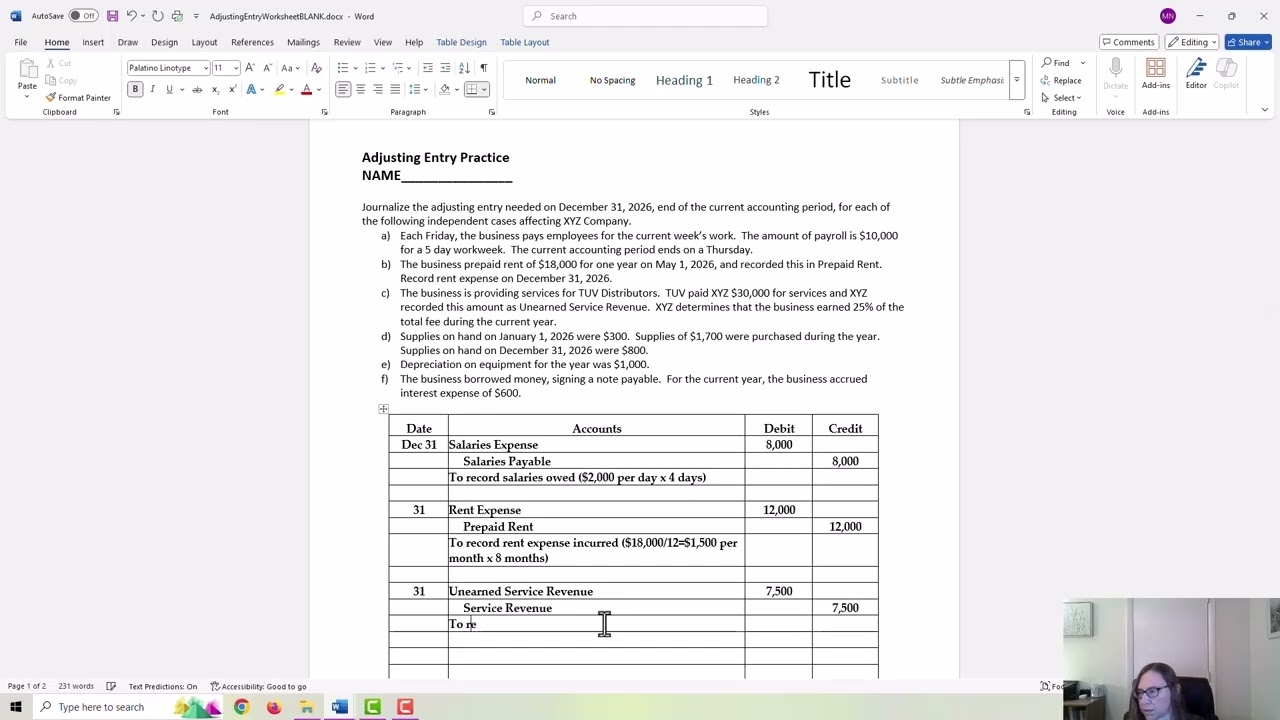1280x720 pixels.
Task: Open font color dropdown arrow
Action: click(319, 89)
